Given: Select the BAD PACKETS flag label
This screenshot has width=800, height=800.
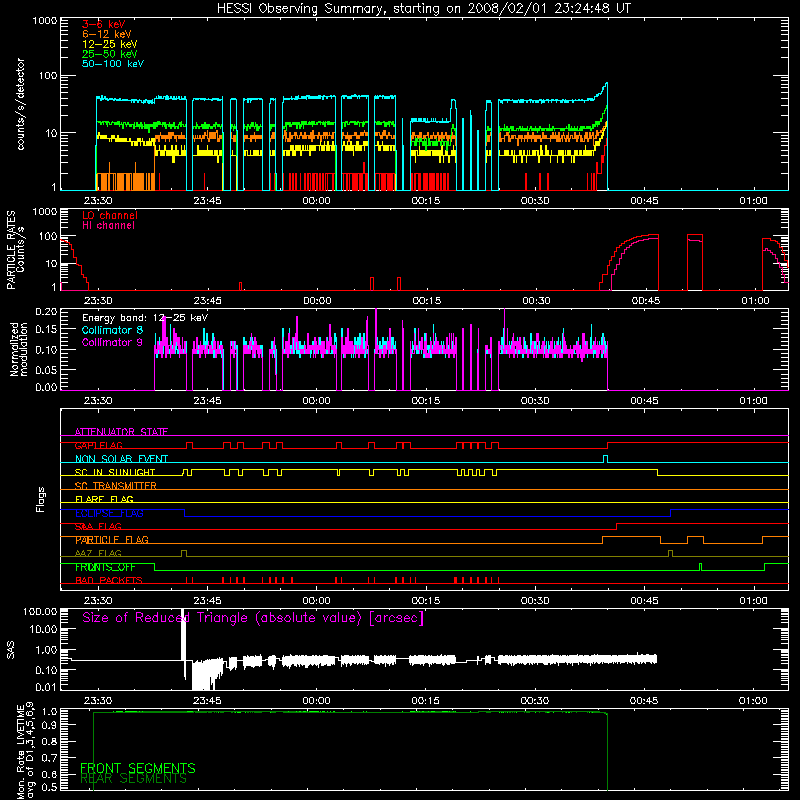Looking at the screenshot, I should point(109,581).
